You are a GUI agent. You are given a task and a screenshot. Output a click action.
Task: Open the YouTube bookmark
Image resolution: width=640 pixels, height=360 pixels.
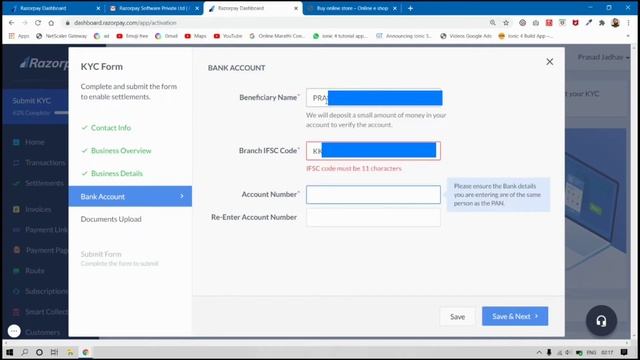[x=228, y=36]
